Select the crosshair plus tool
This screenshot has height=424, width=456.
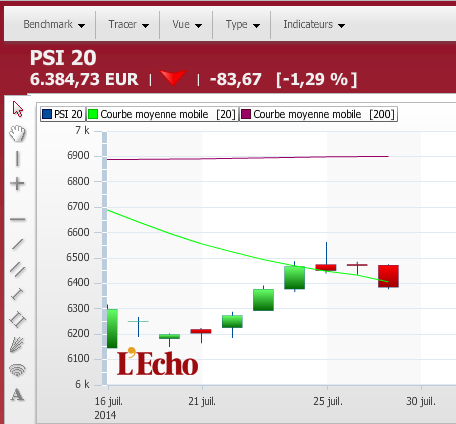click(17, 184)
